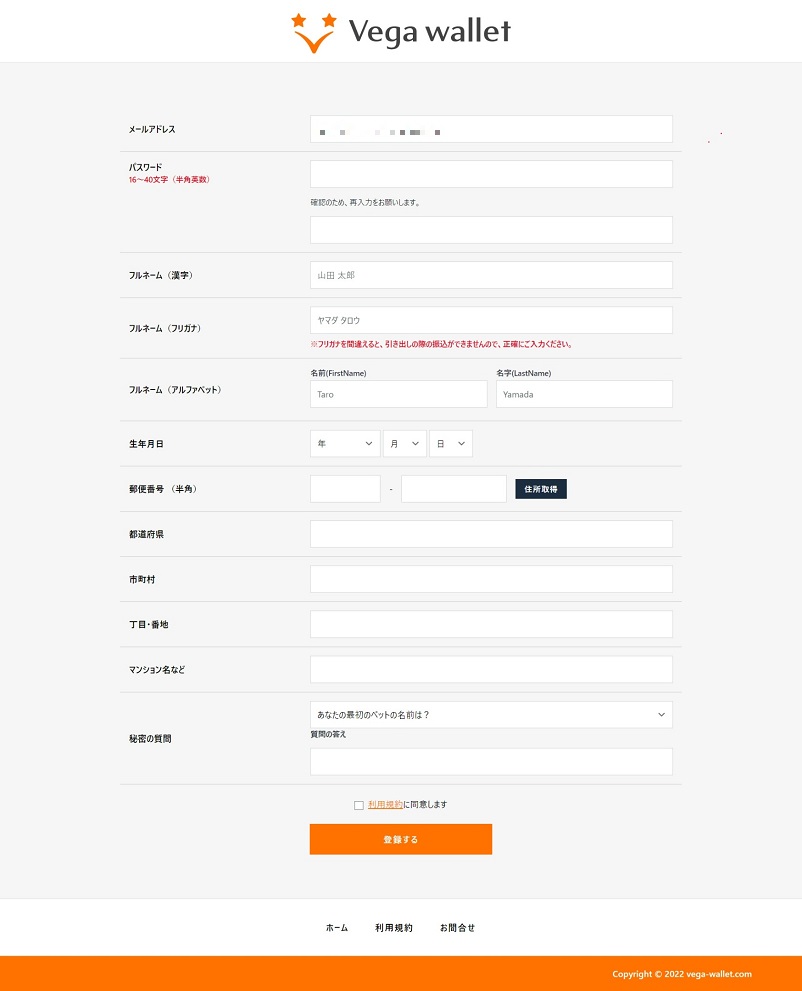Focus the password re-entry confirmation field
This screenshot has width=802, height=991.
(x=491, y=230)
